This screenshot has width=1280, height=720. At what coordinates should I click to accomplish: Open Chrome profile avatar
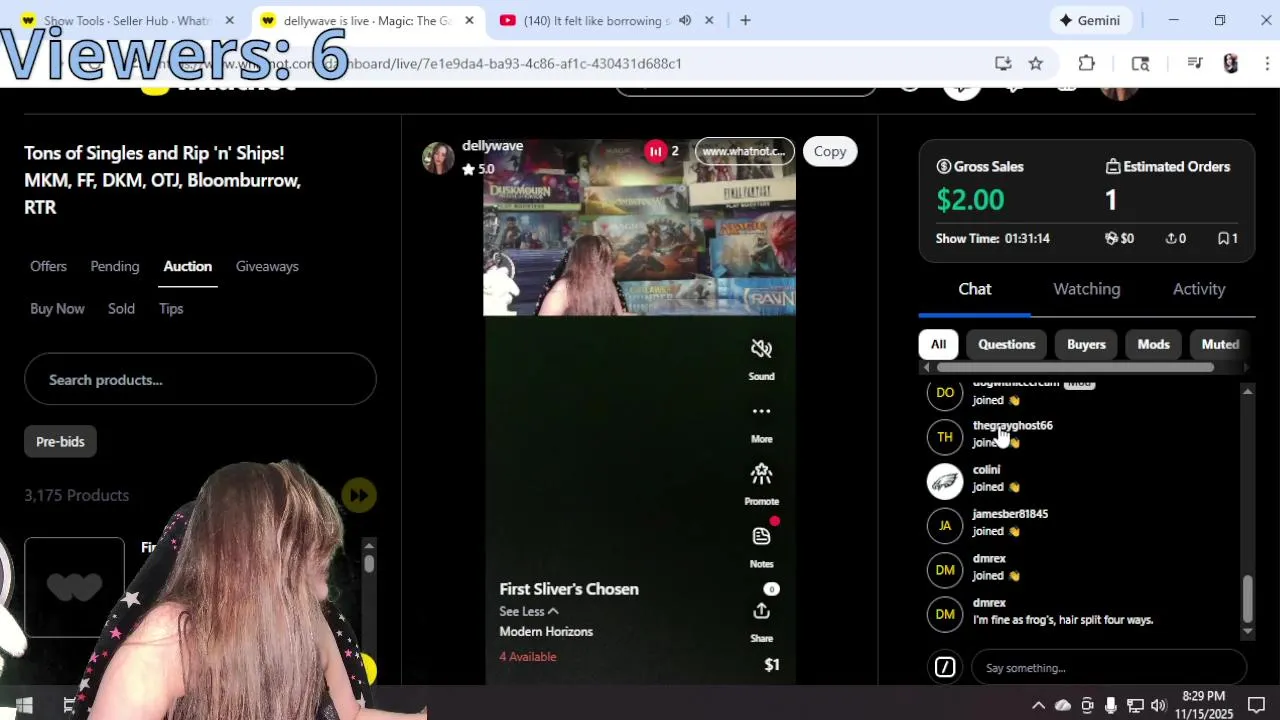1231,63
